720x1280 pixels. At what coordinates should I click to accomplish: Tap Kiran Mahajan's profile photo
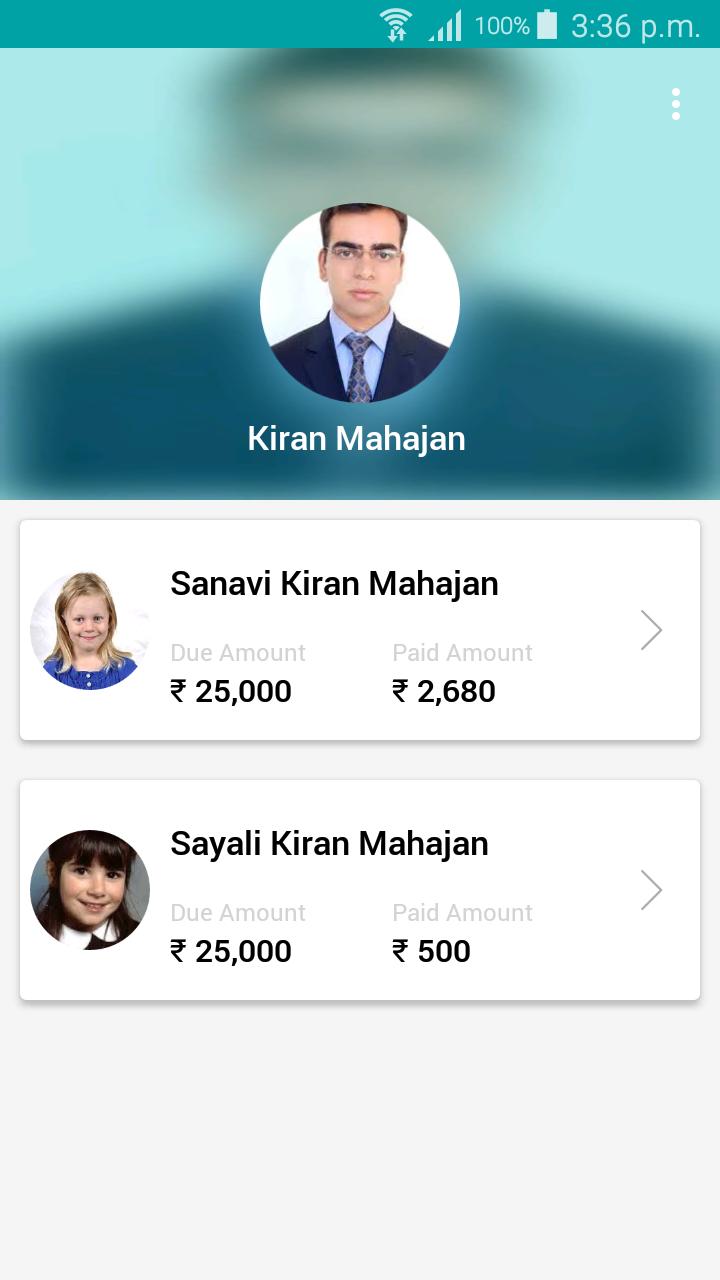[360, 303]
